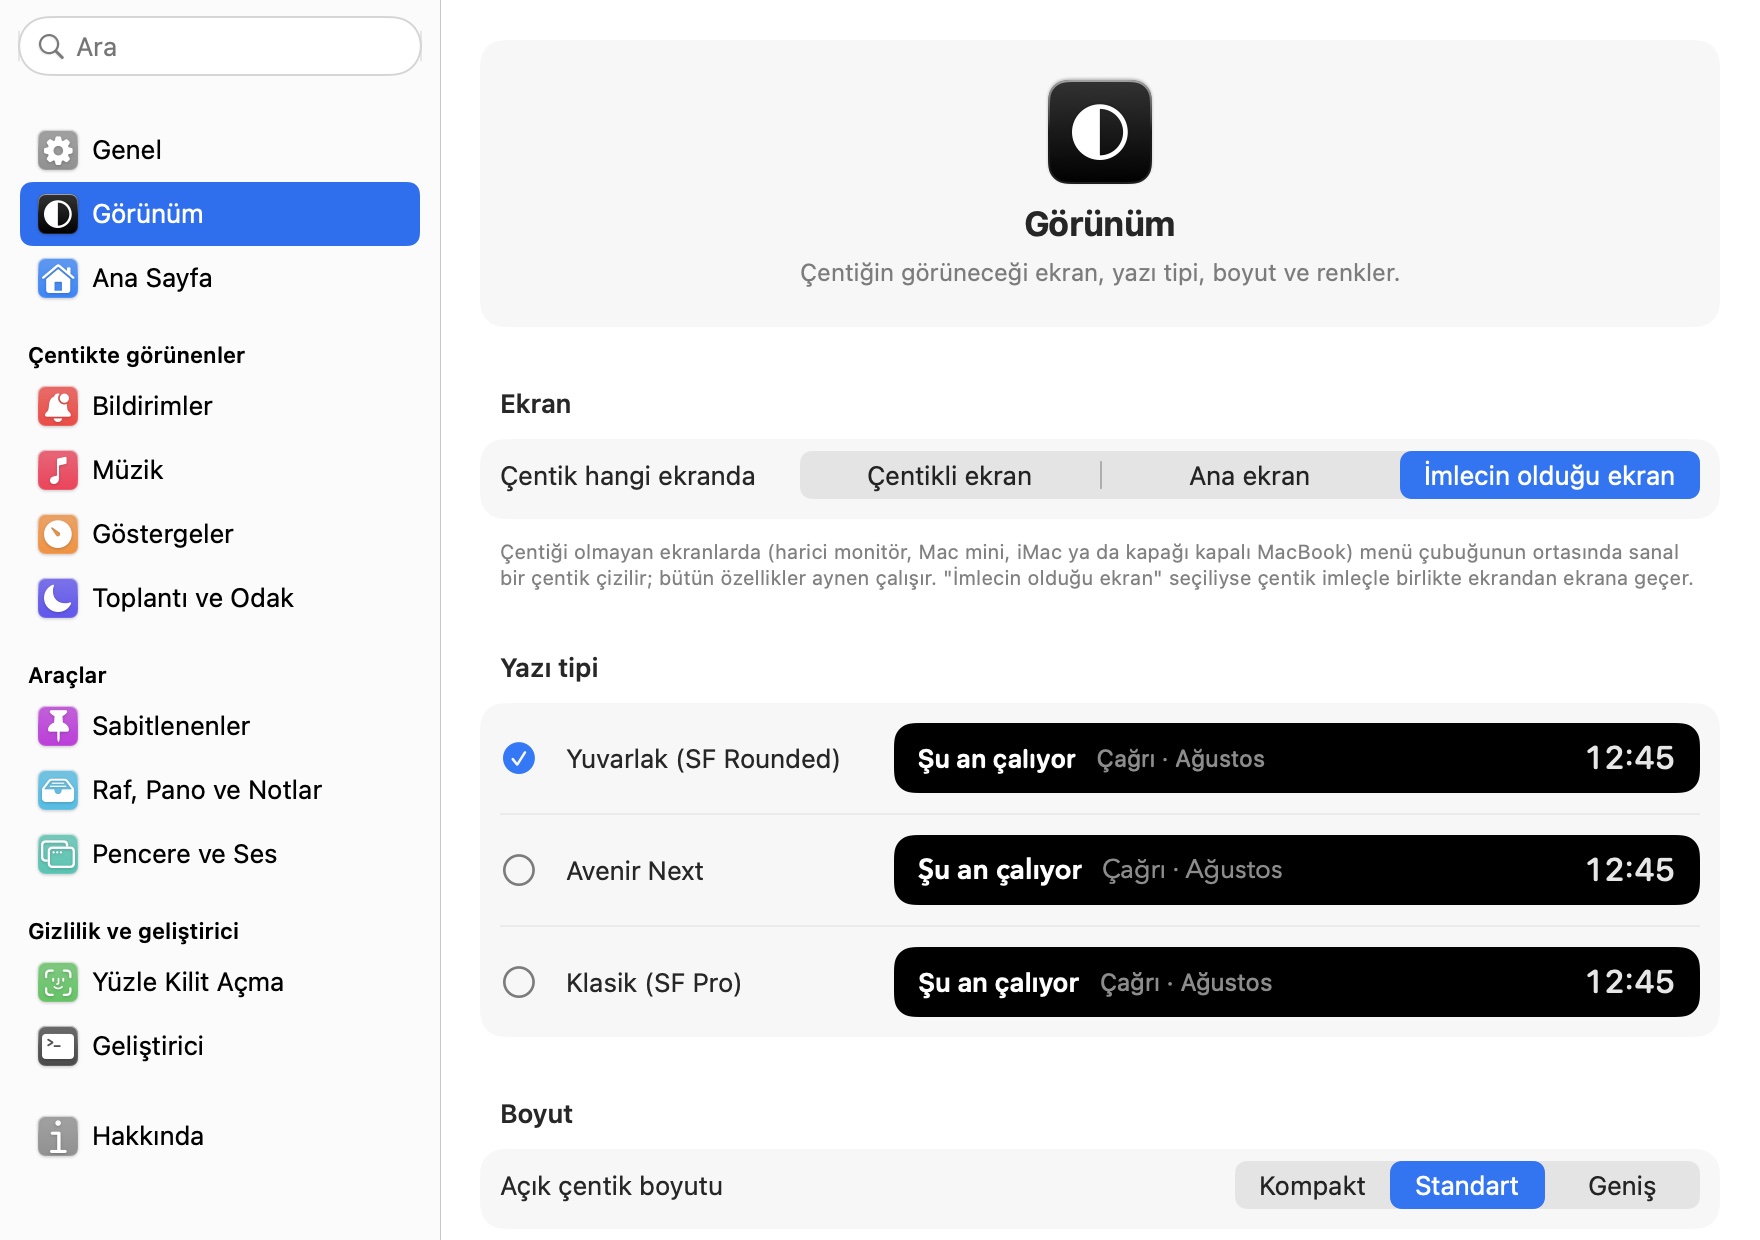Viewport: 1760px width, 1240px height.
Task: Click the Araçlar section header
Action: click(67, 675)
